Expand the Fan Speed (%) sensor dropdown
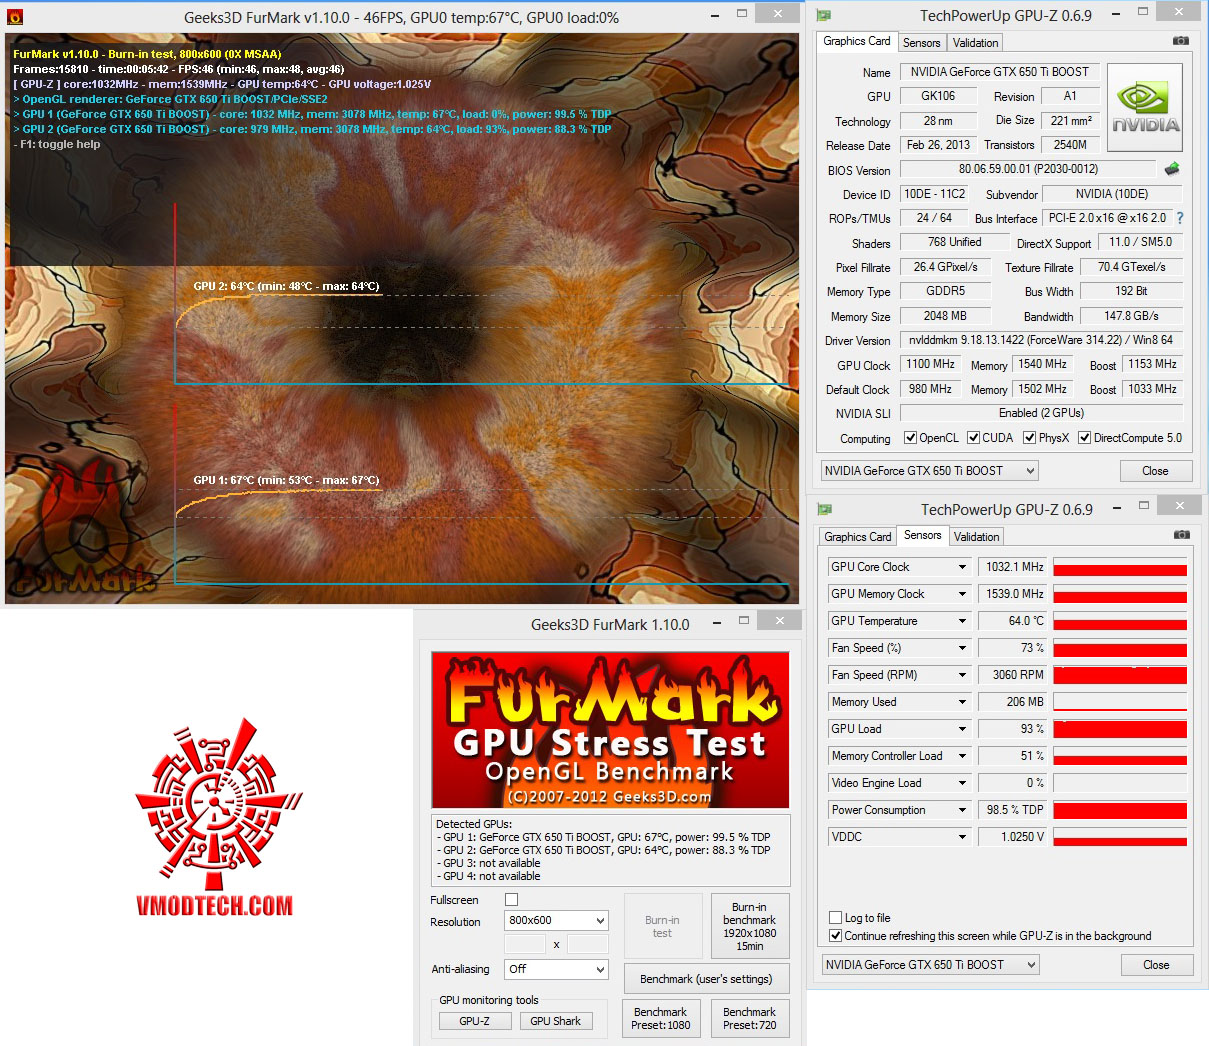The image size is (1209, 1046). click(x=962, y=648)
